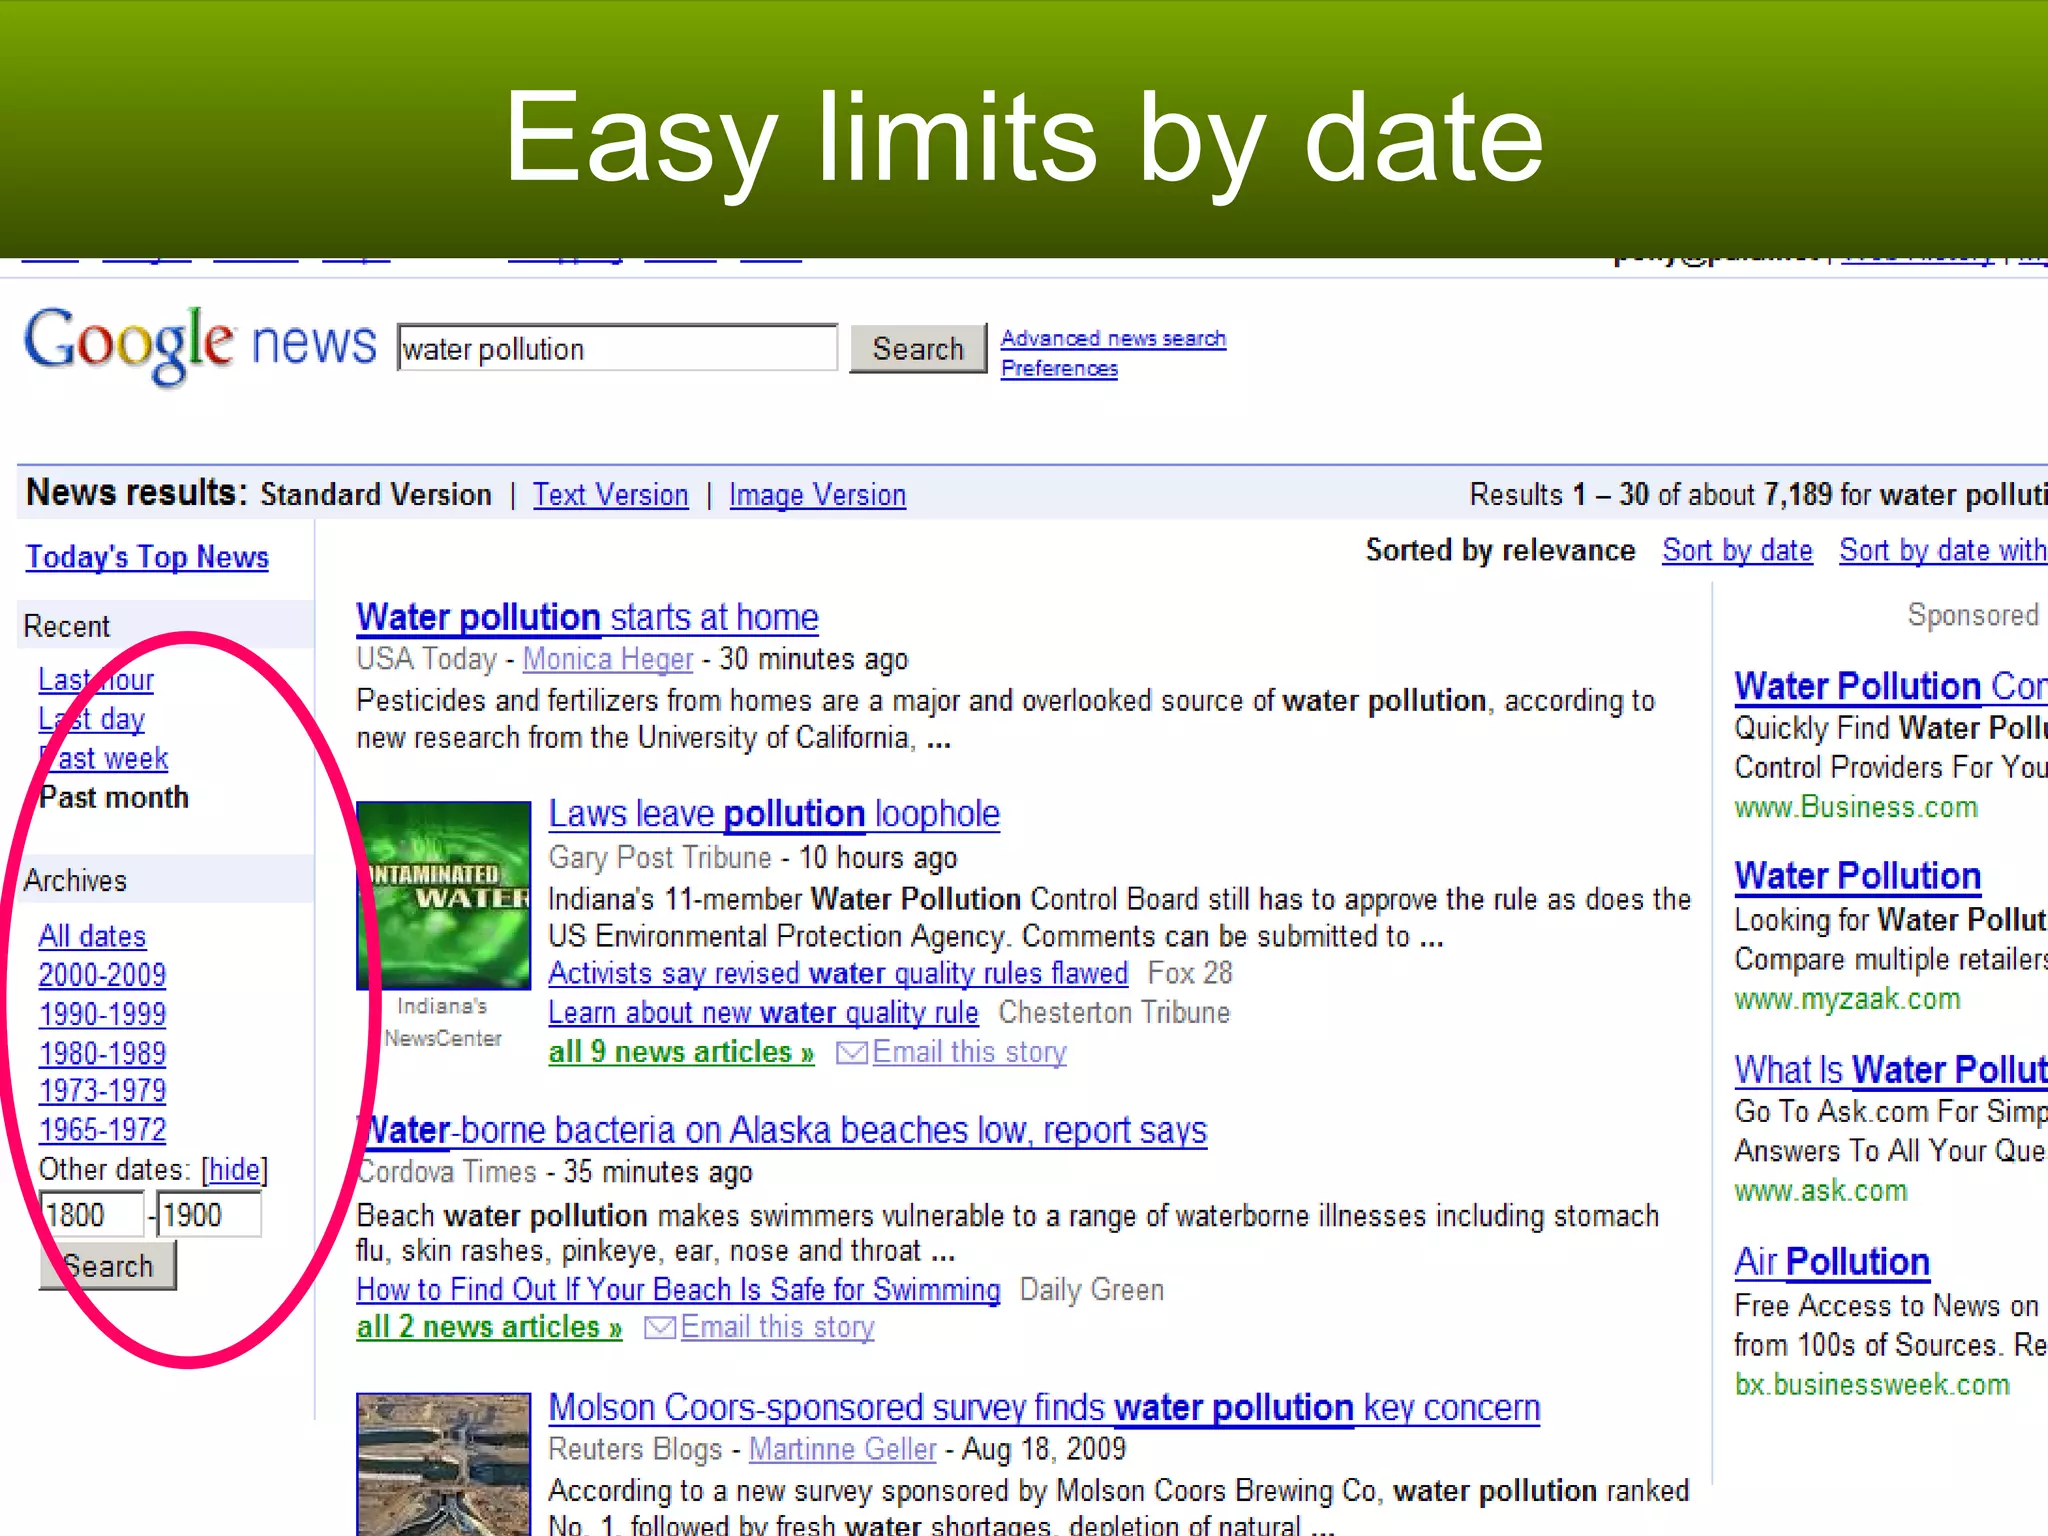Open www.myzaak.com ad URL
The width and height of the screenshot is (2048, 1536).
coord(1847,999)
